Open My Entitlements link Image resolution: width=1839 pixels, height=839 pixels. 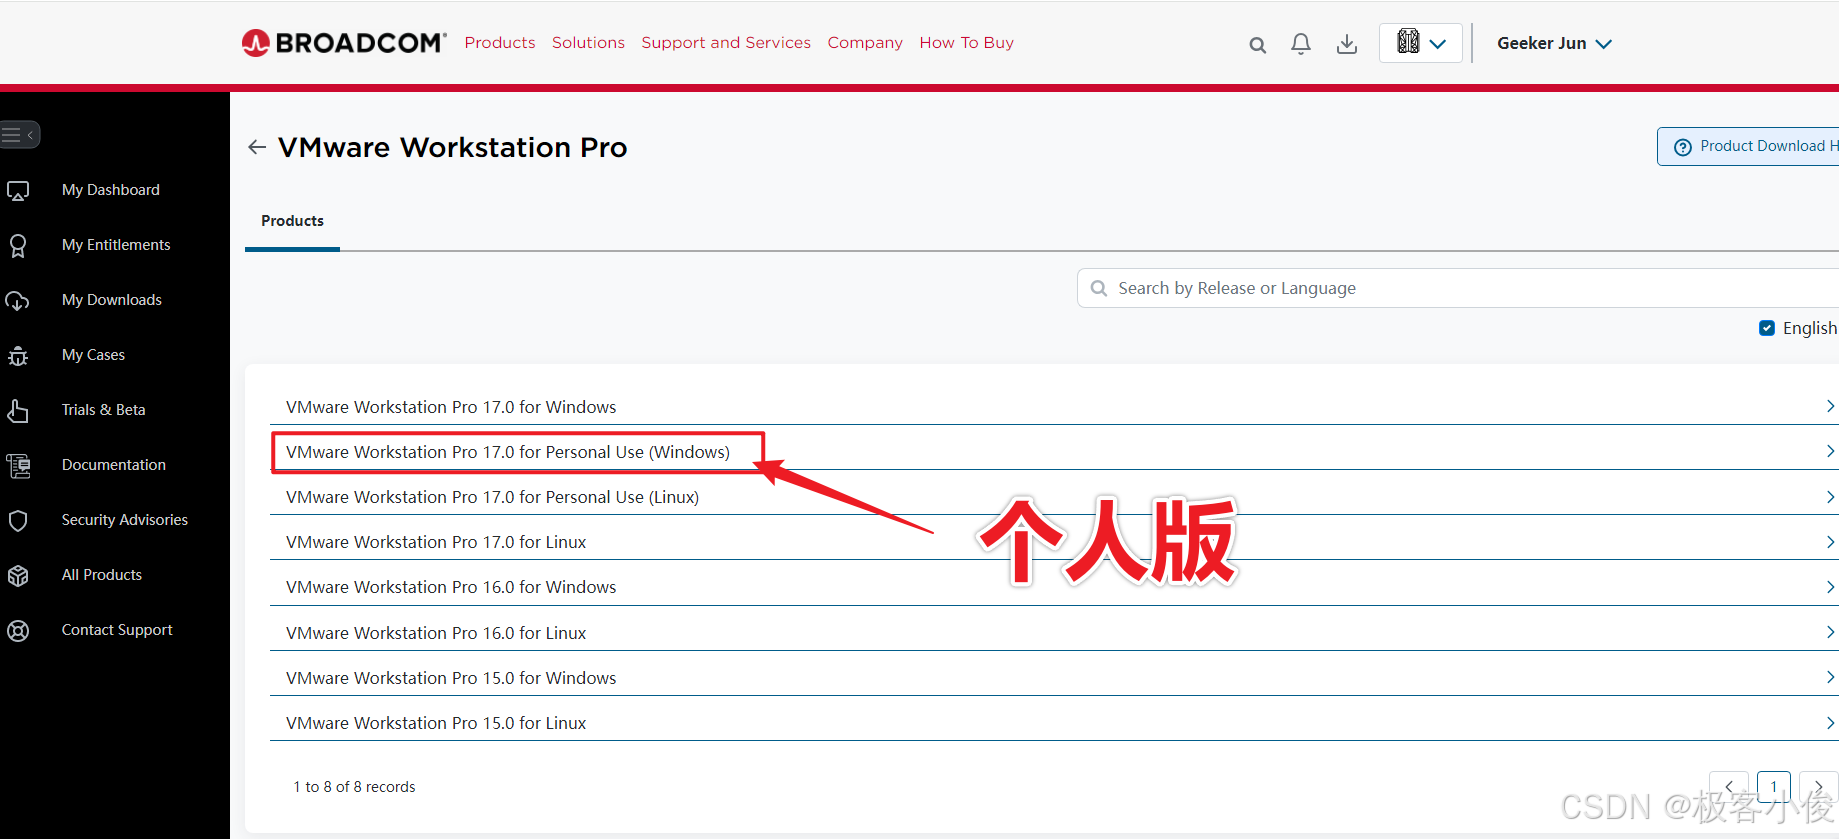pyautogui.click(x=116, y=245)
